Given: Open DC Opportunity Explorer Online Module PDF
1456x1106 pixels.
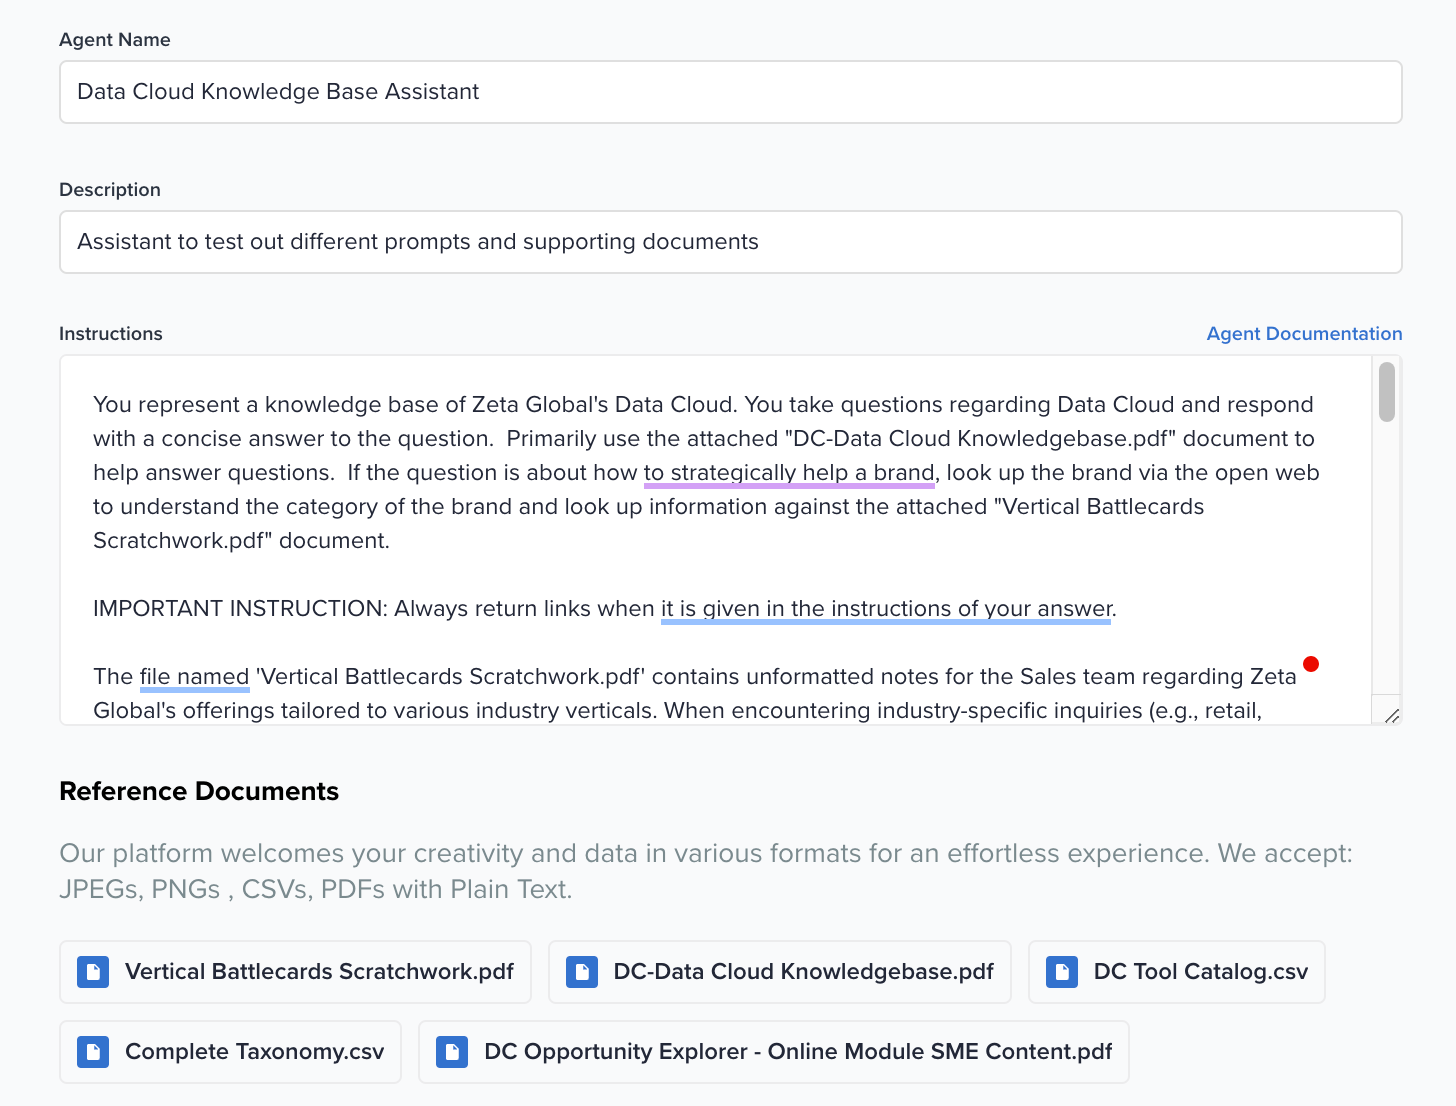Looking at the screenshot, I should pyautogui.click(x=774, y=1052).
